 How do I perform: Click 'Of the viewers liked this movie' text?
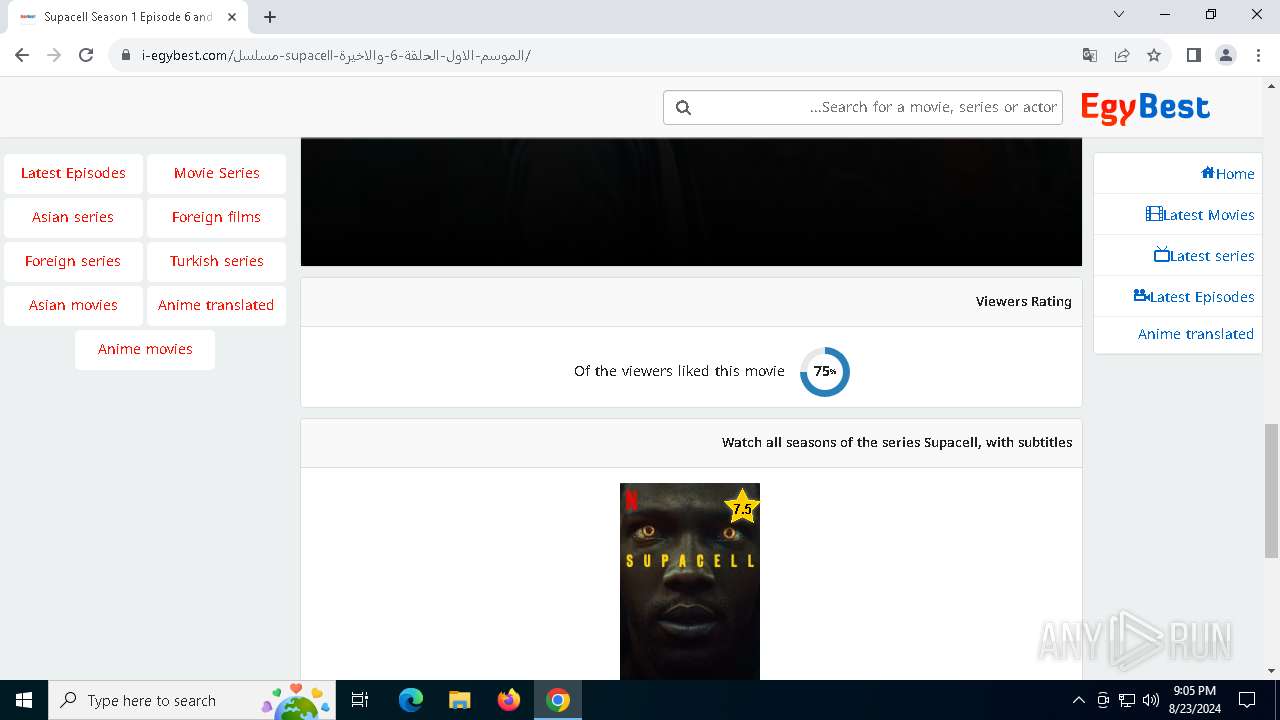[x=679, y=371]
